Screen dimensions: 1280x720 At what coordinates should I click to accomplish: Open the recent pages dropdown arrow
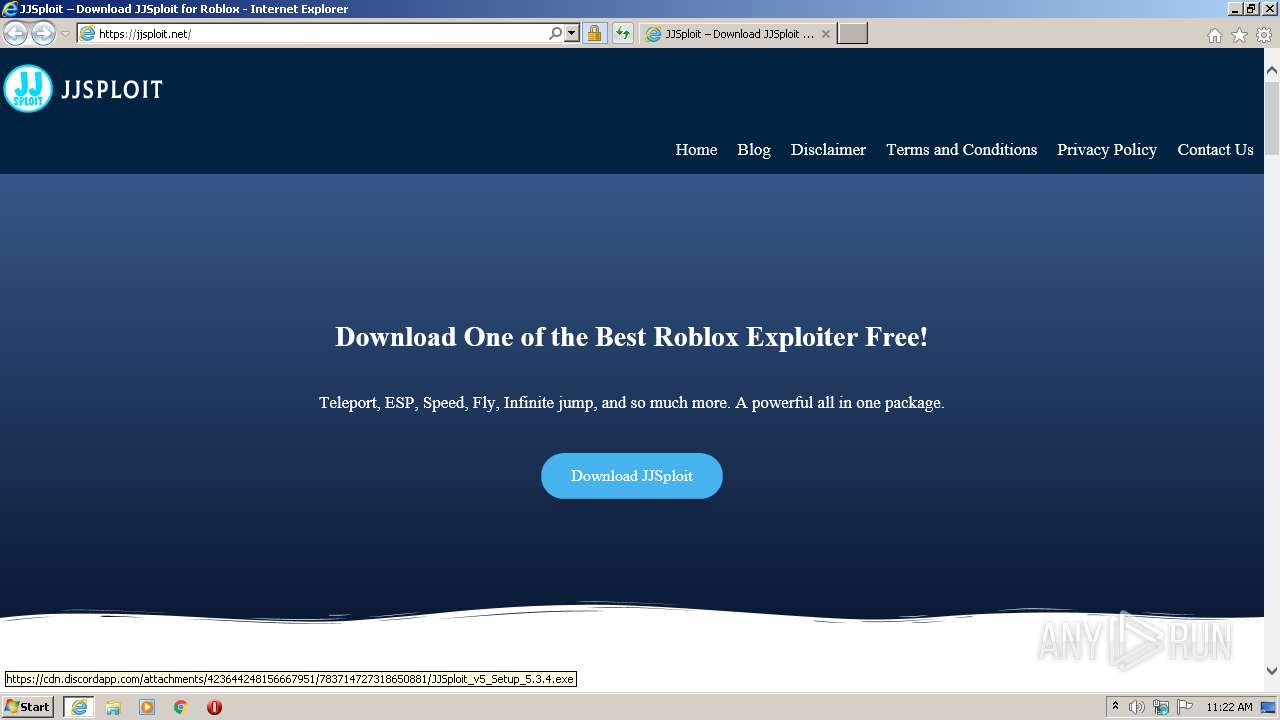pos(65,34)
